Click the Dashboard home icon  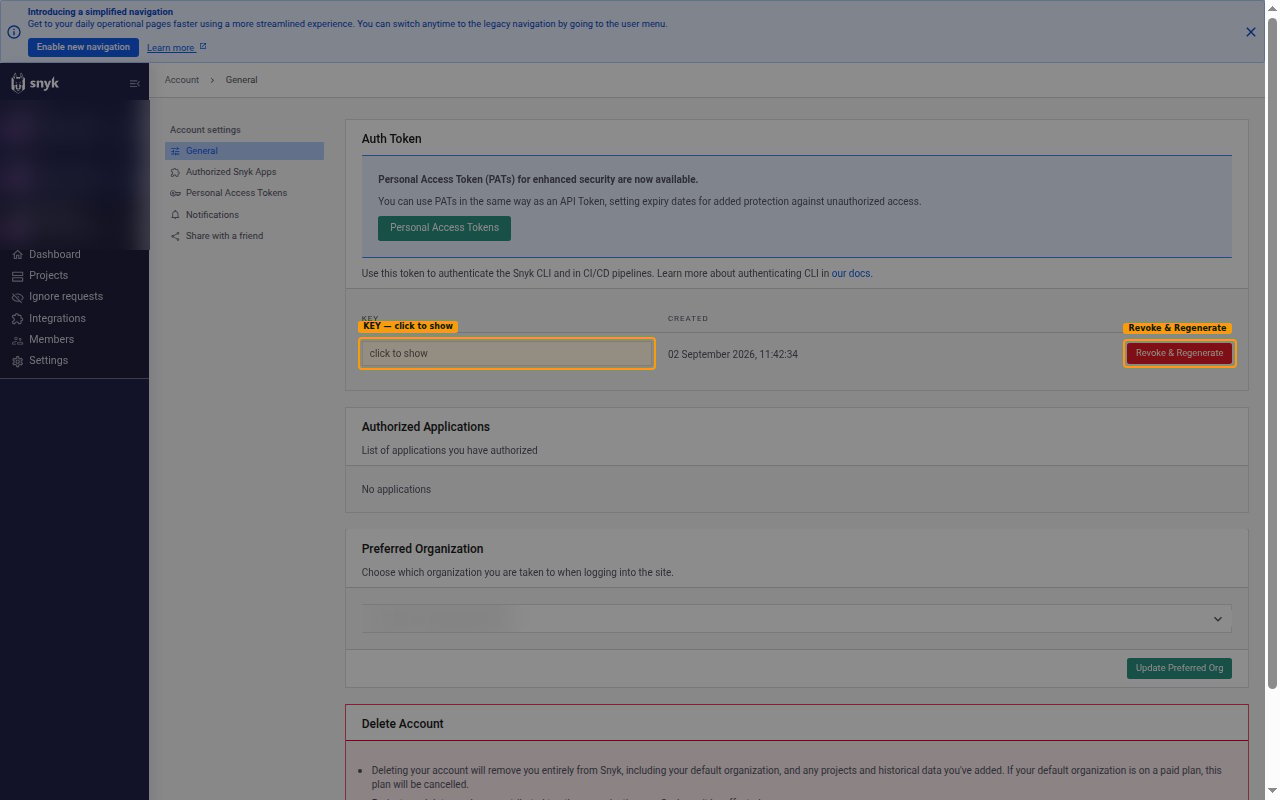click(17, 254)
